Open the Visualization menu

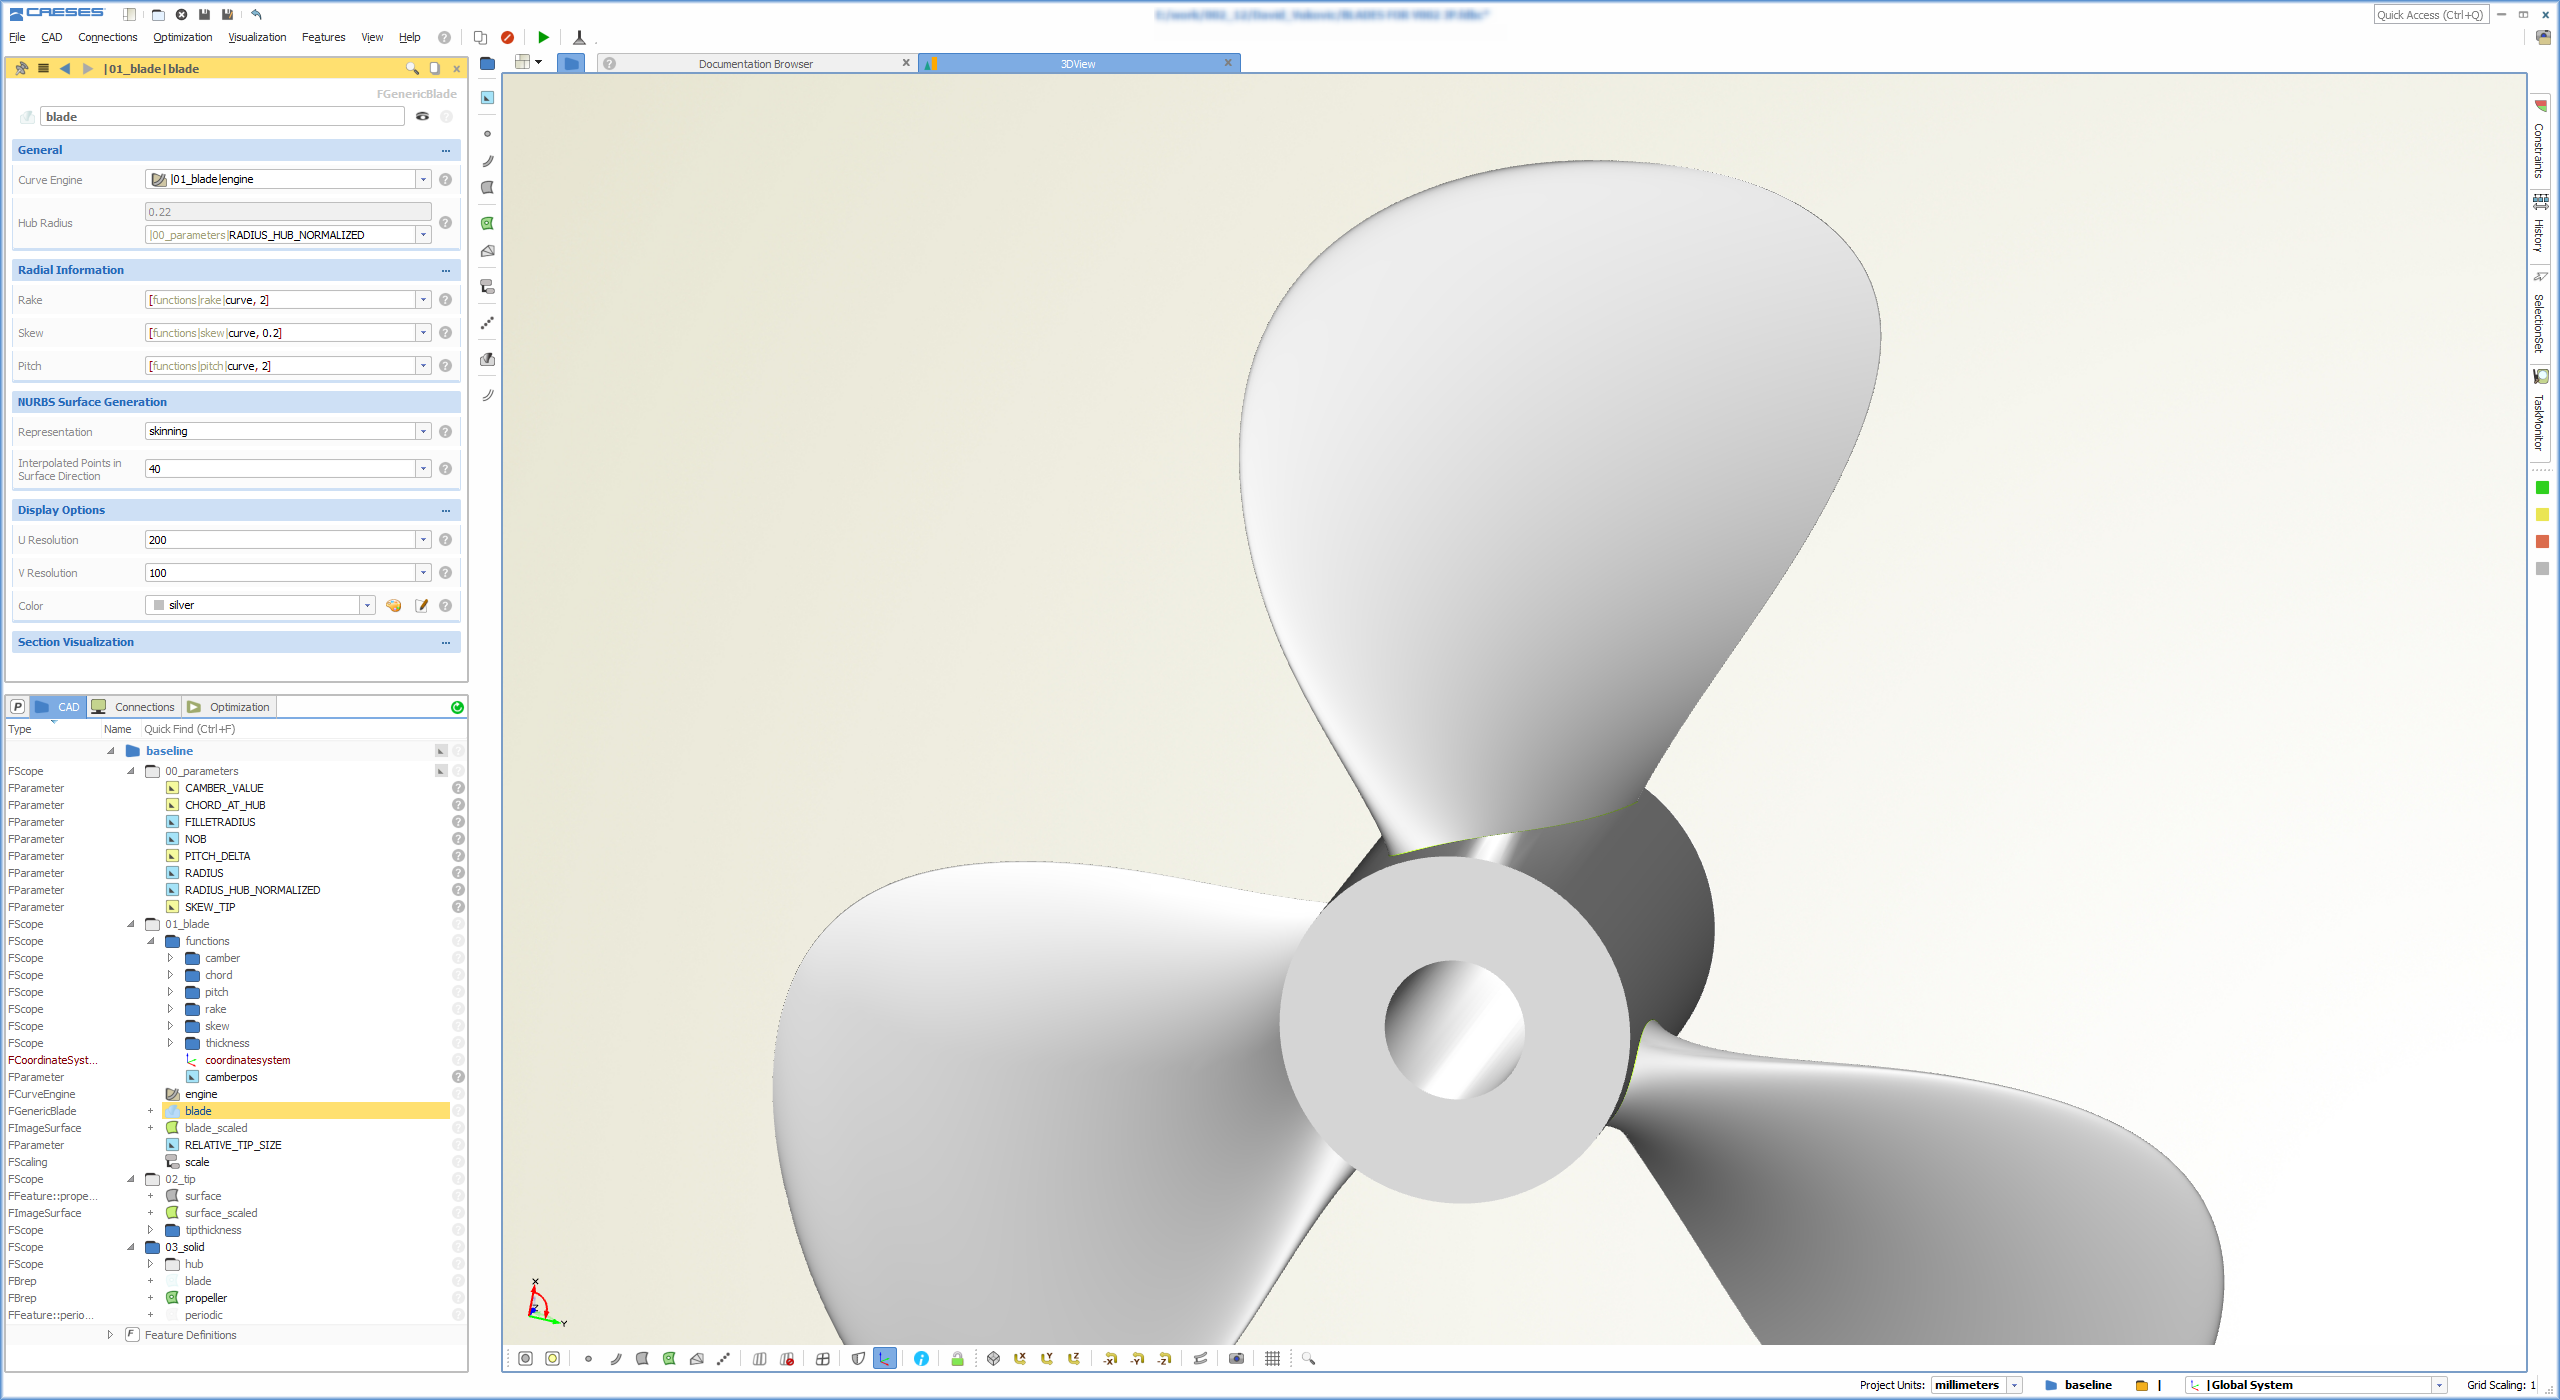(x=257, y=37)
